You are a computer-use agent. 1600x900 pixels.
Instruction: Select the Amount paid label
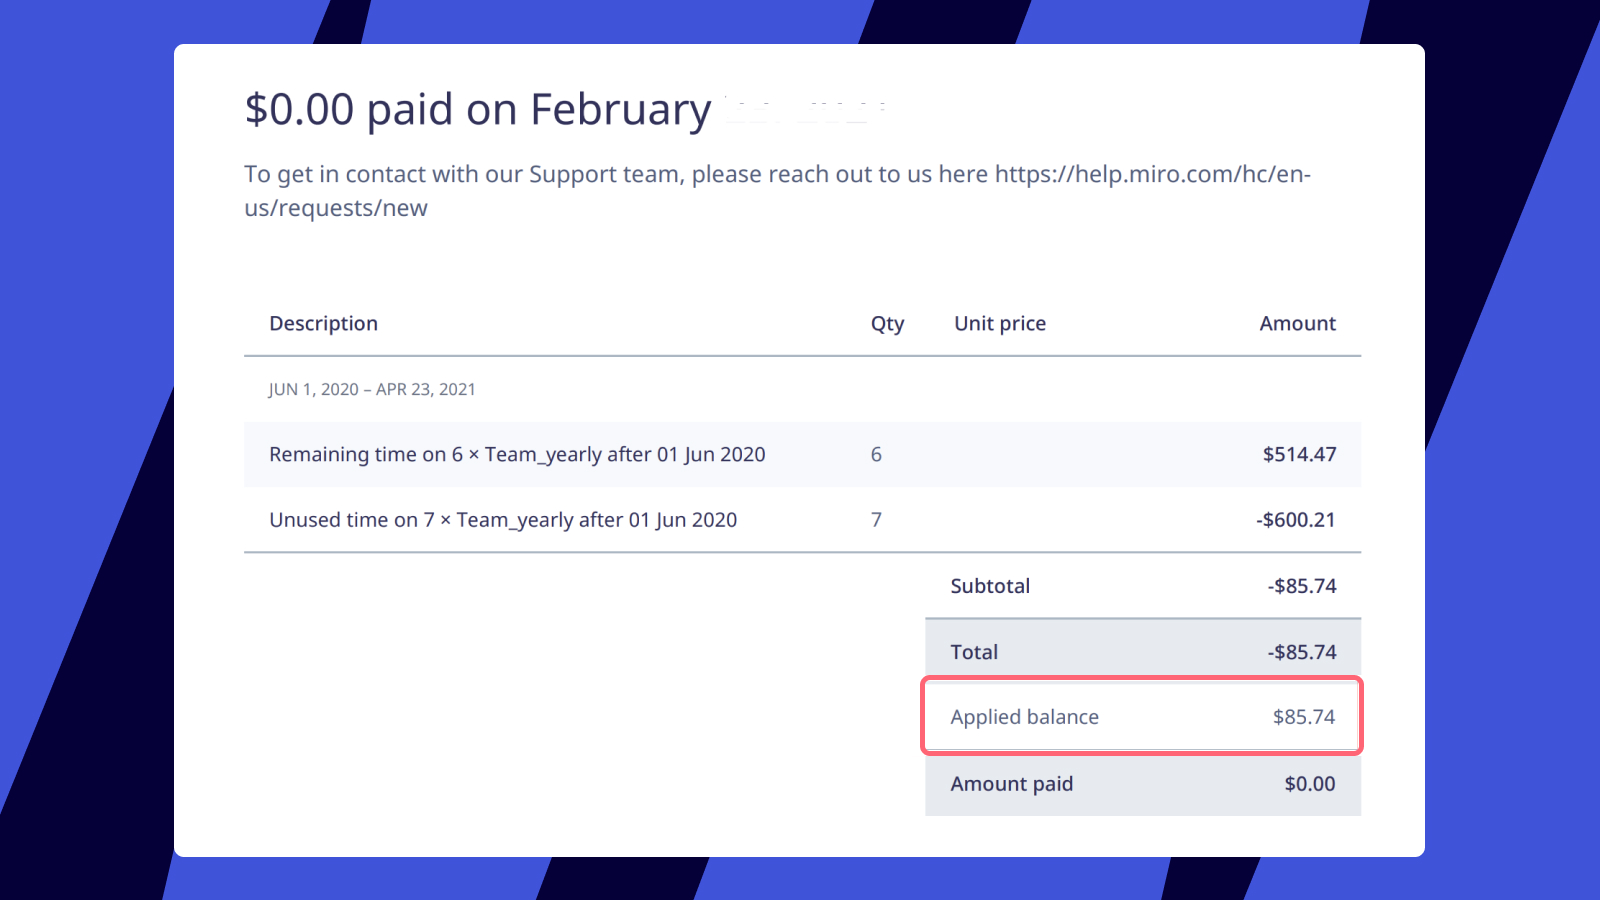coord(1011,784)
